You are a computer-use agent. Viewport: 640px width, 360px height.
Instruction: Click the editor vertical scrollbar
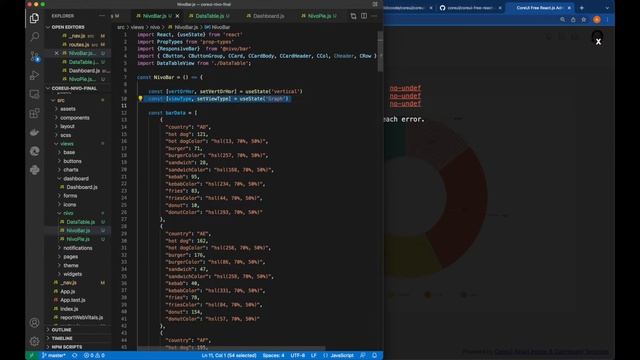point(380,52)
